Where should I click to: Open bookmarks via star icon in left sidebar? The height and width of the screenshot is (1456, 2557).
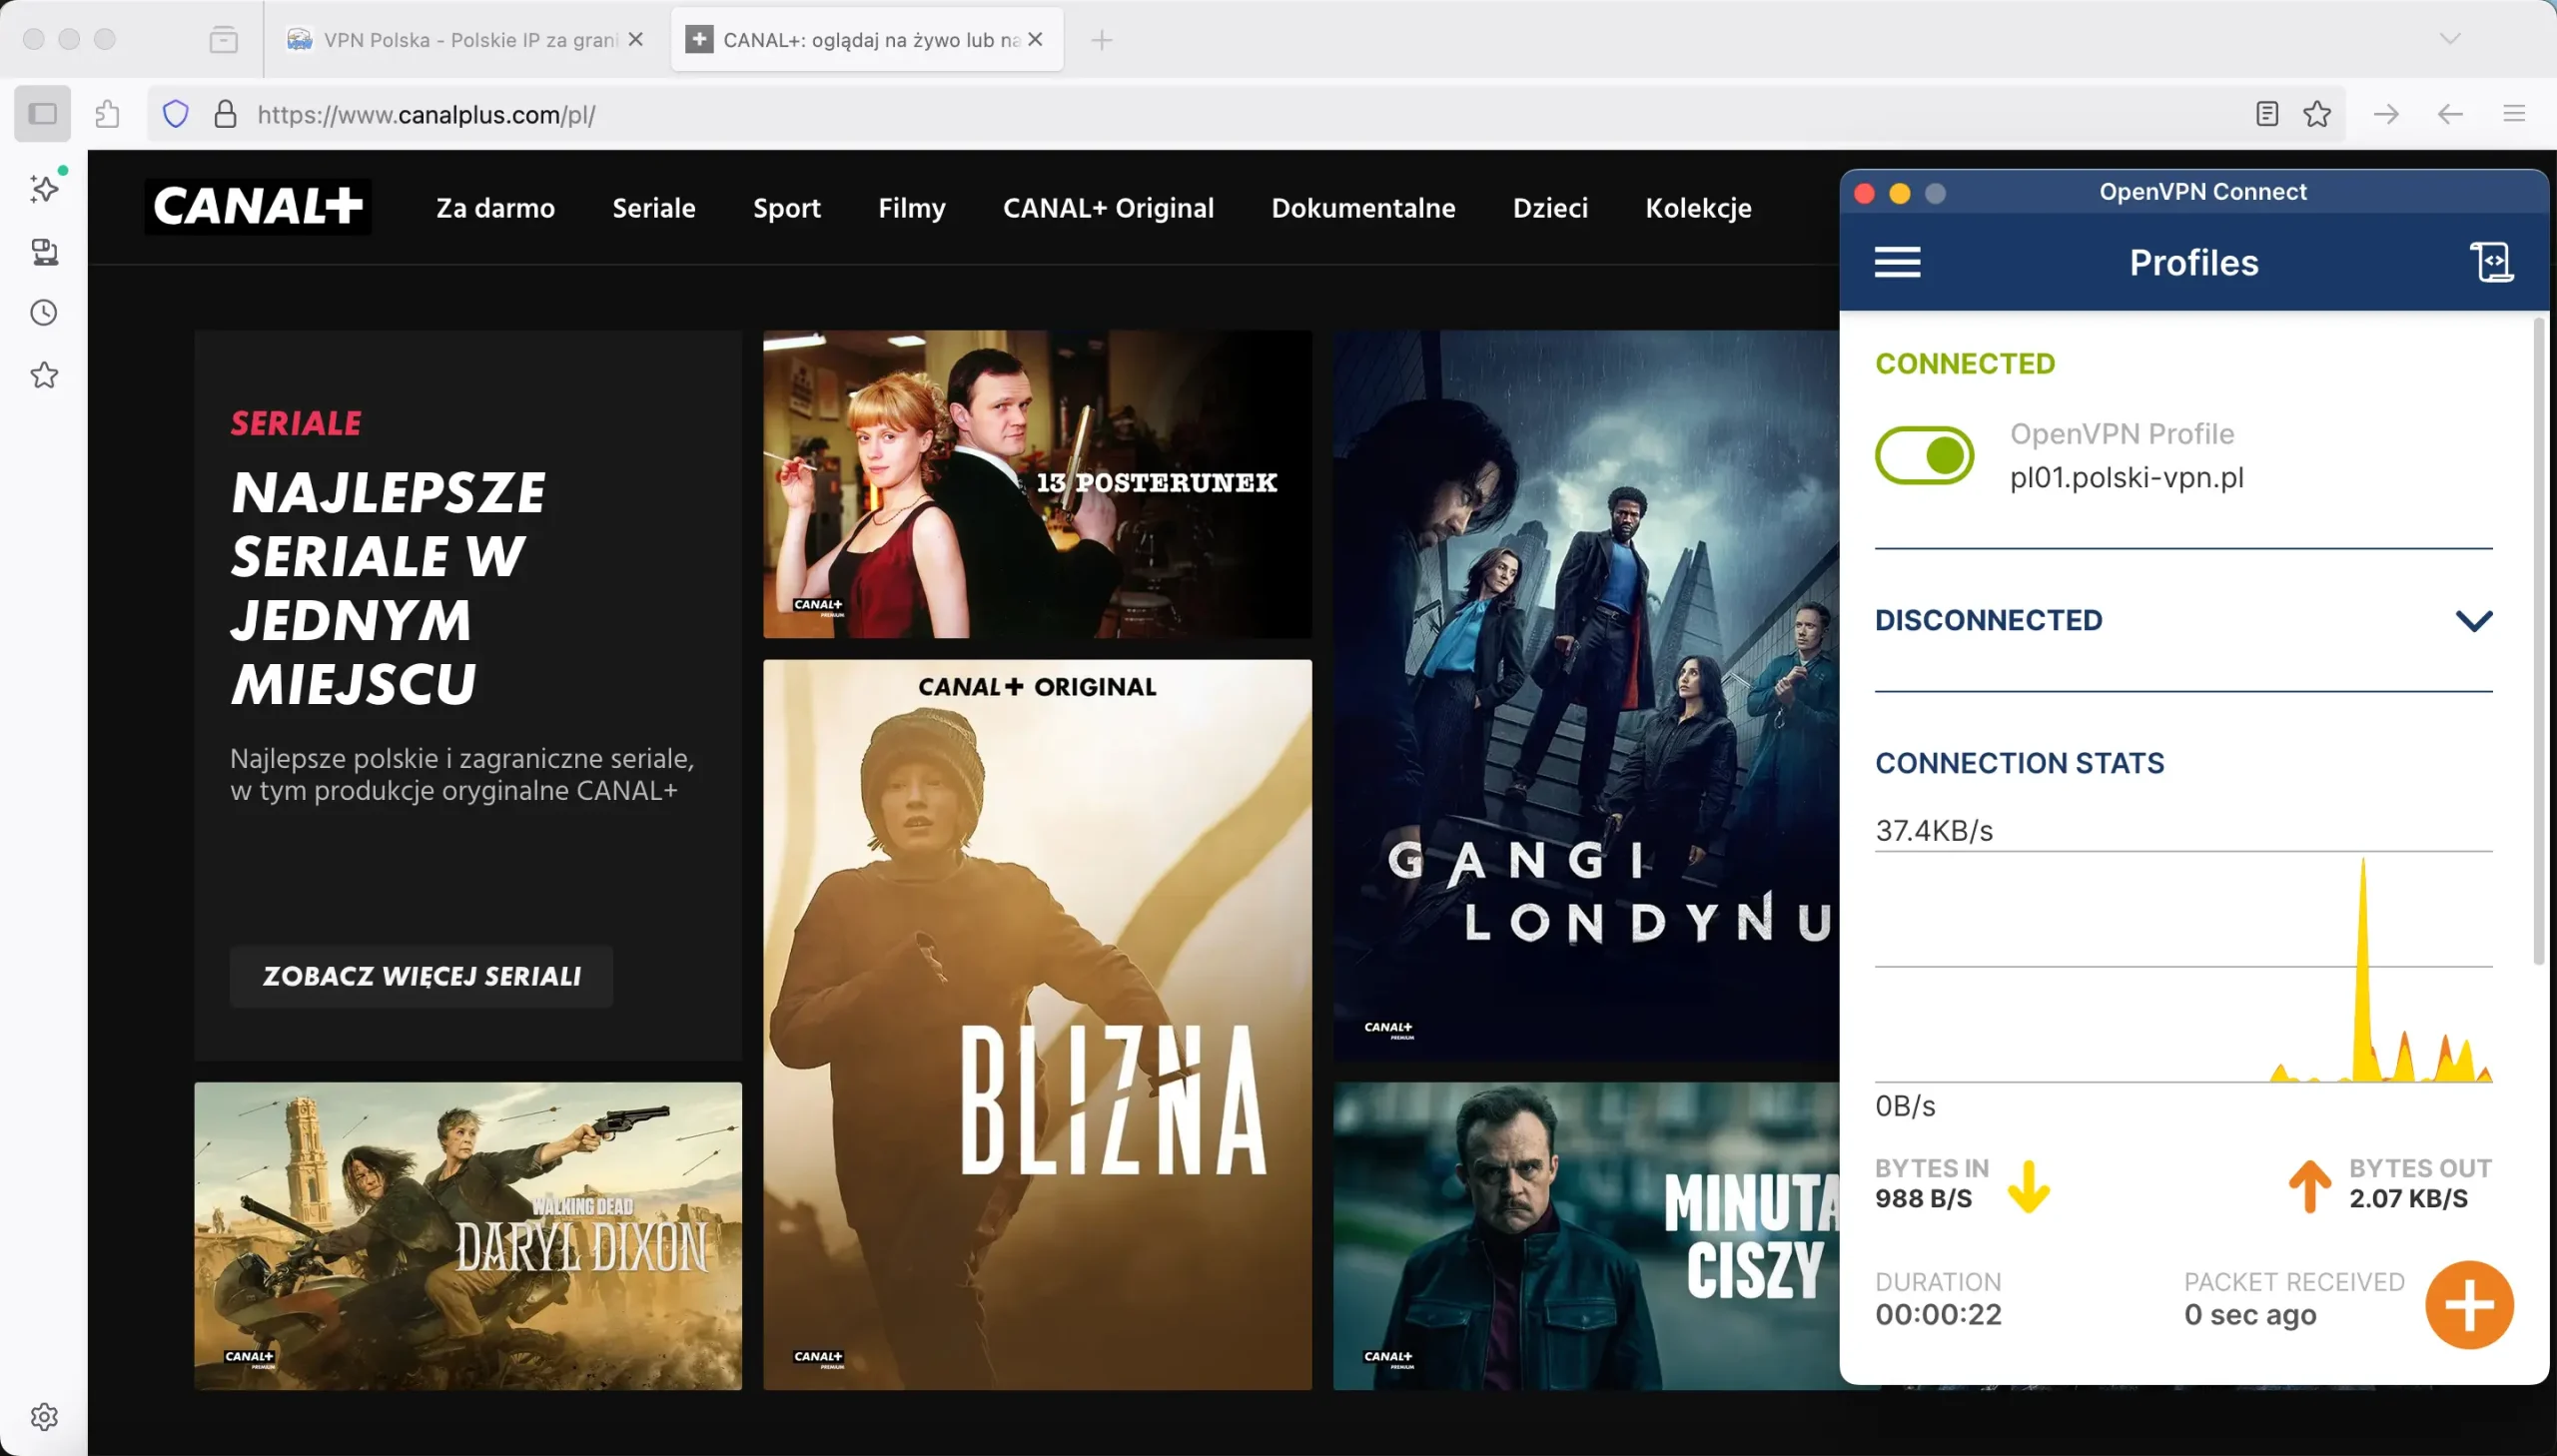click(x=43, y=375)
